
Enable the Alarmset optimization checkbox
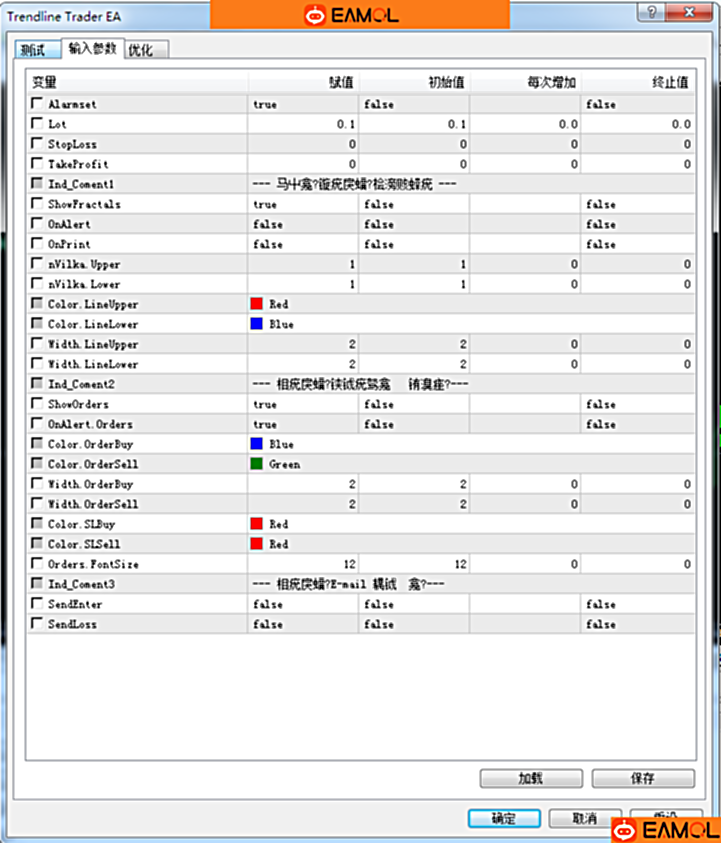(x=37, y=104)
